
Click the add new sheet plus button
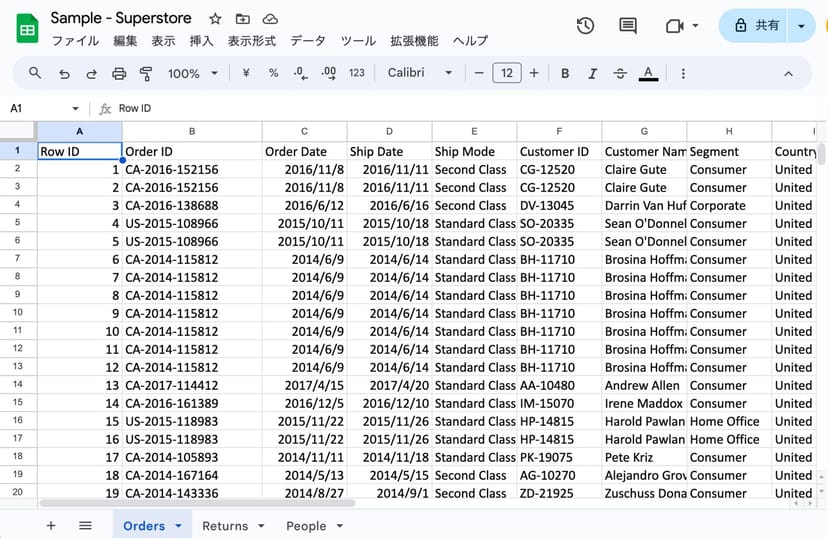[x=51, y=526]
